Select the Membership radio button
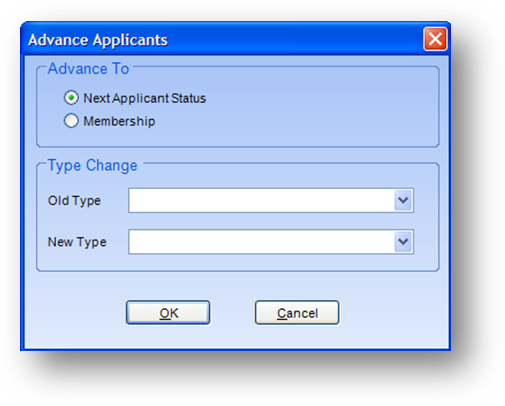505x406 pixels. tap(71, 121)
